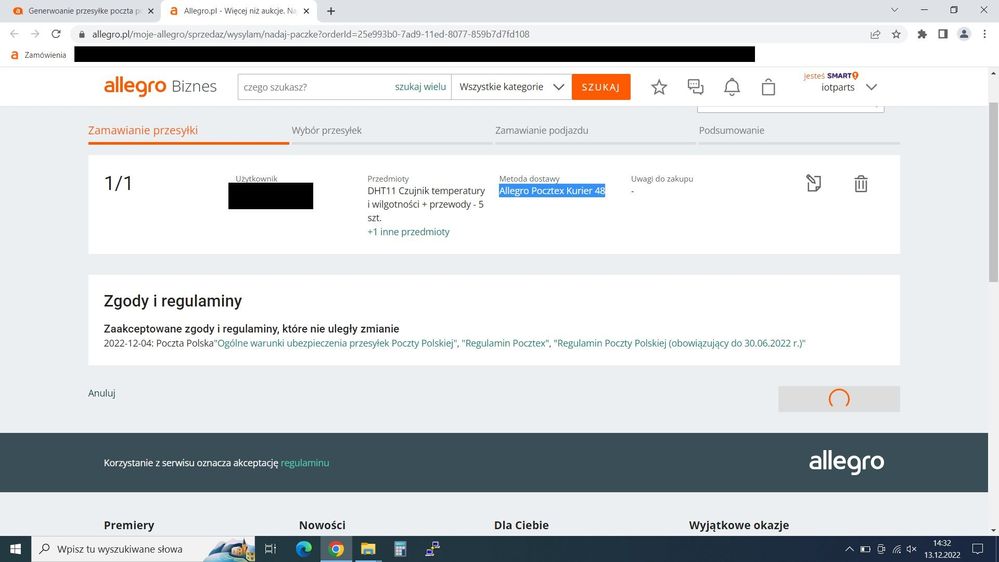Click the SZUKAJ search button
999x562 pixels.
[601, 87]
